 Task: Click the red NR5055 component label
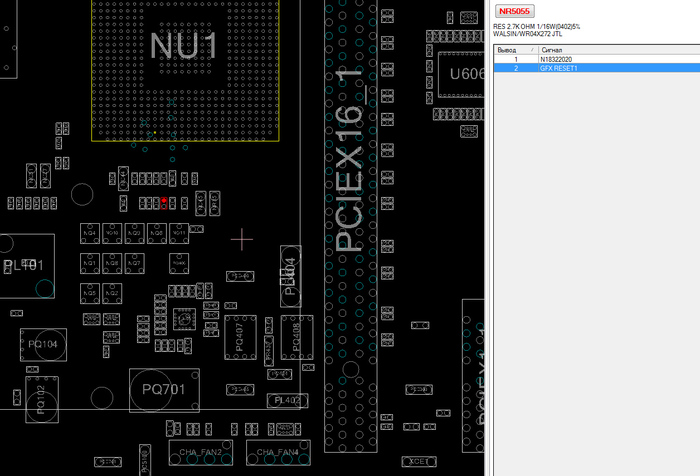pos(515,11)
